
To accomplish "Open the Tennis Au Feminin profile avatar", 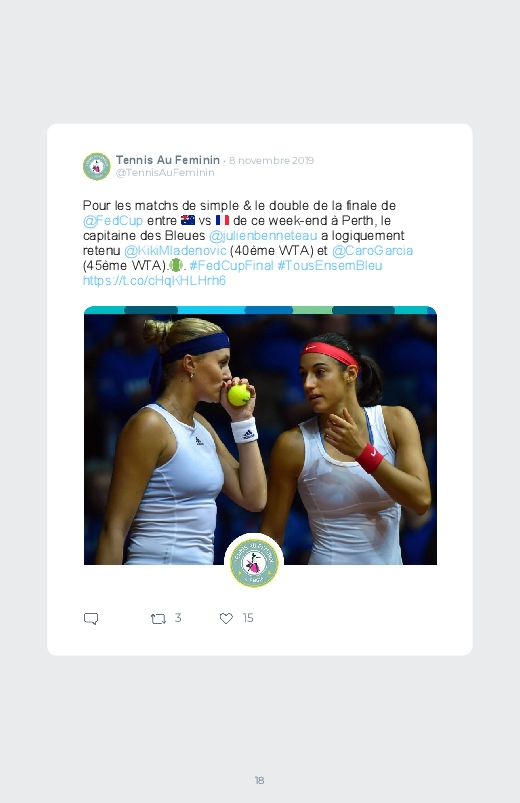I will point(97,166).
